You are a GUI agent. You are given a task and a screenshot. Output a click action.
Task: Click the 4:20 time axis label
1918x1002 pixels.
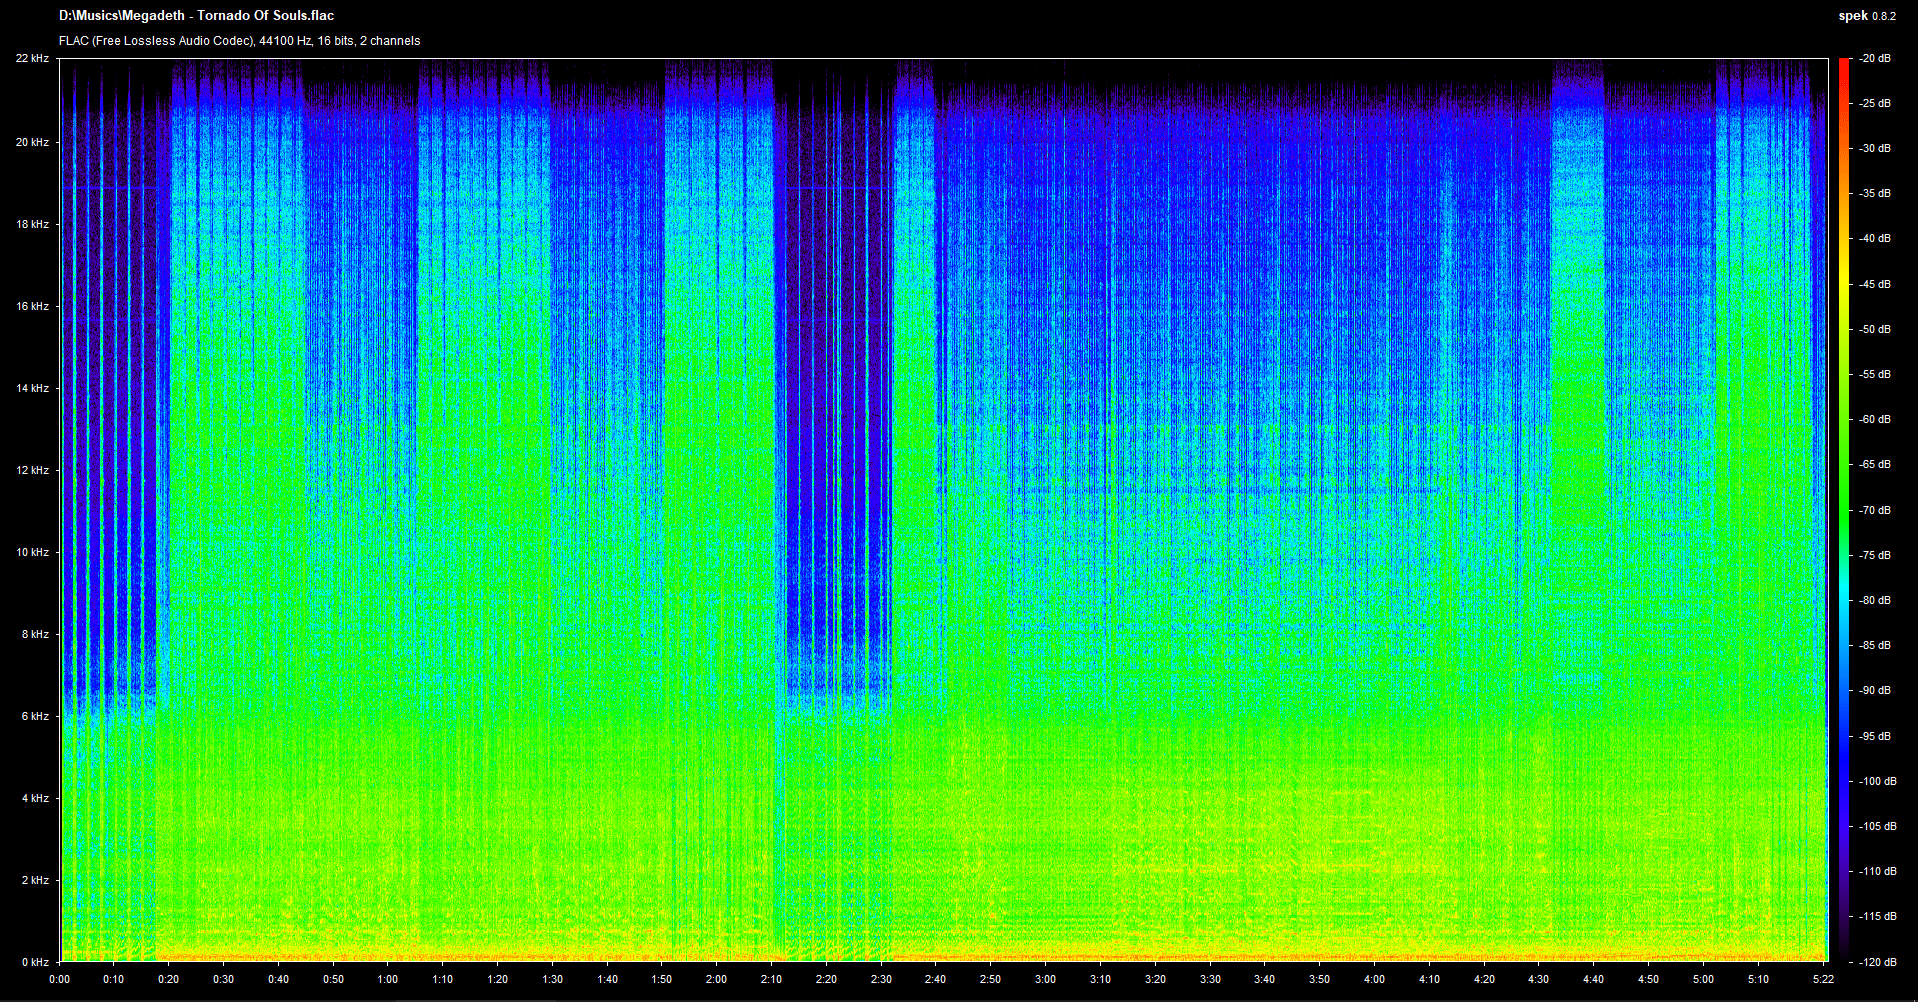(1485, 980)
